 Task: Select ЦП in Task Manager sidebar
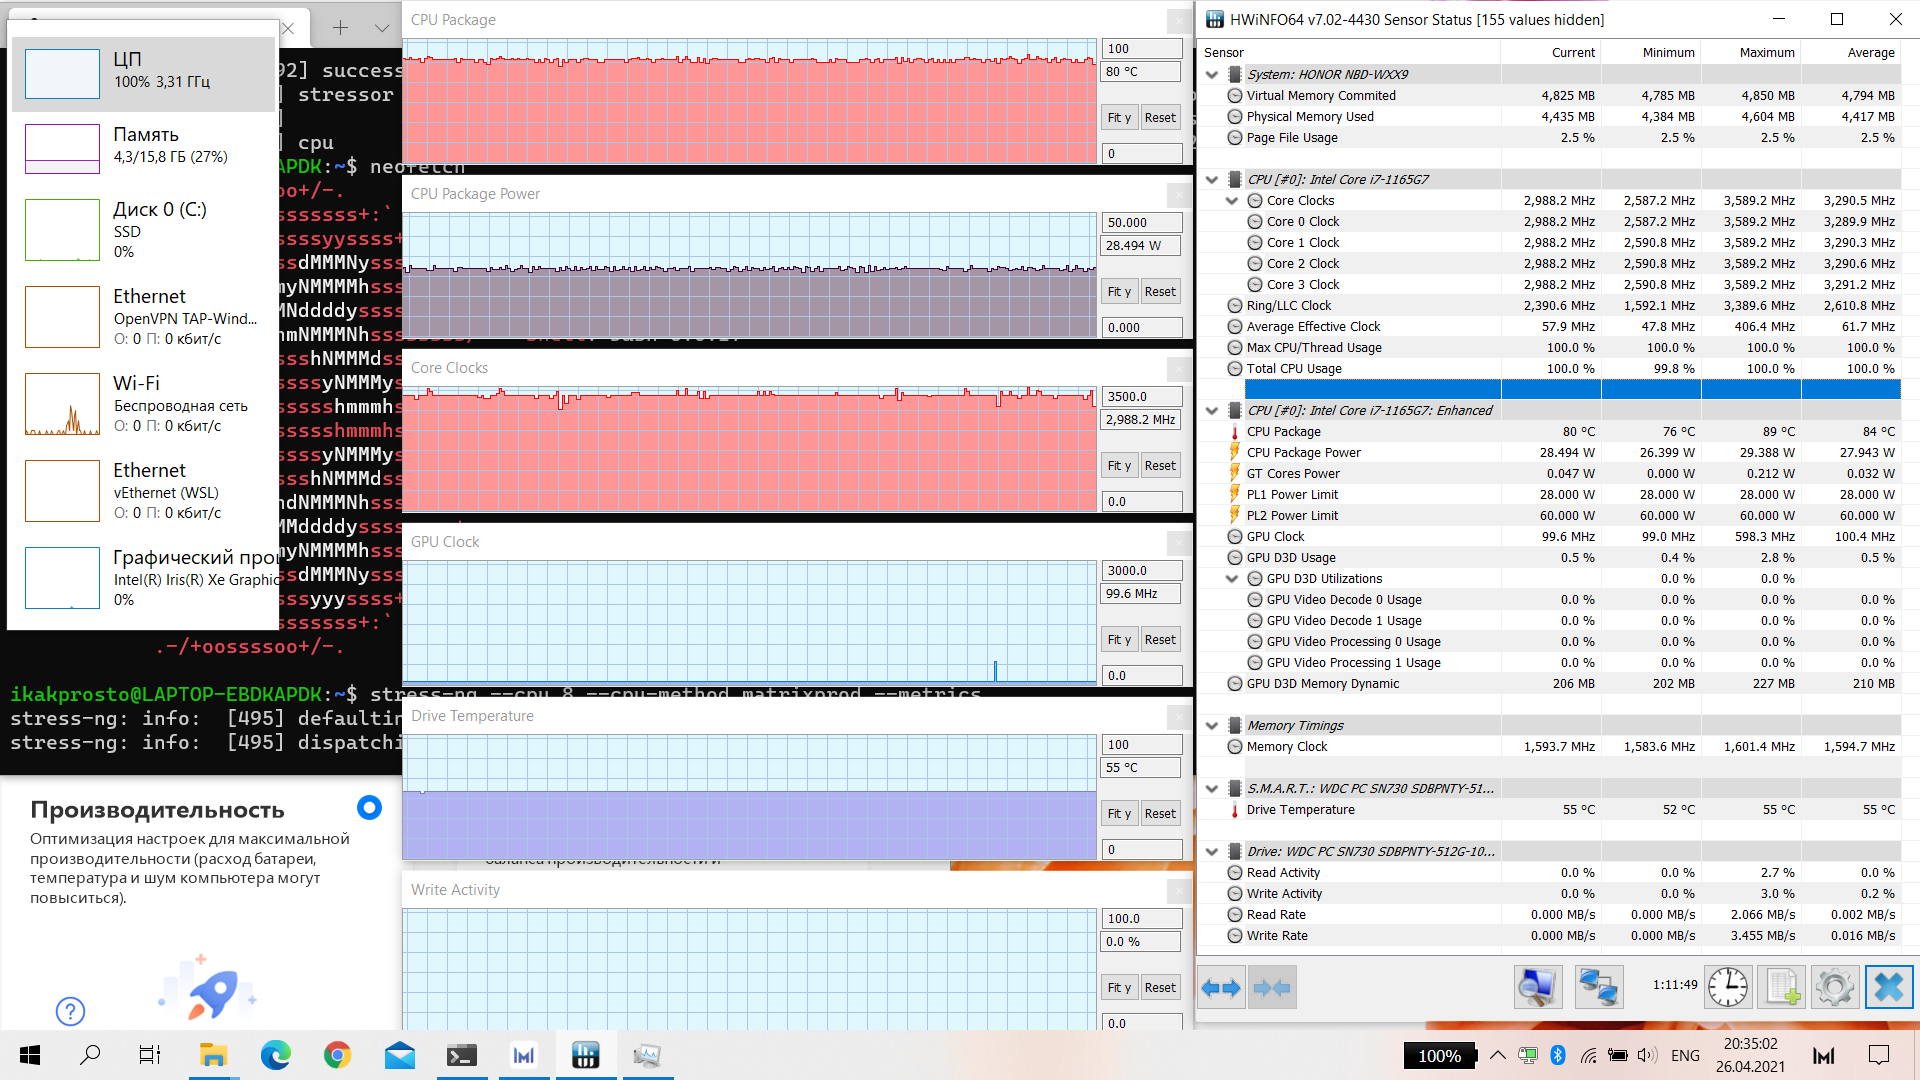[143, 74]
